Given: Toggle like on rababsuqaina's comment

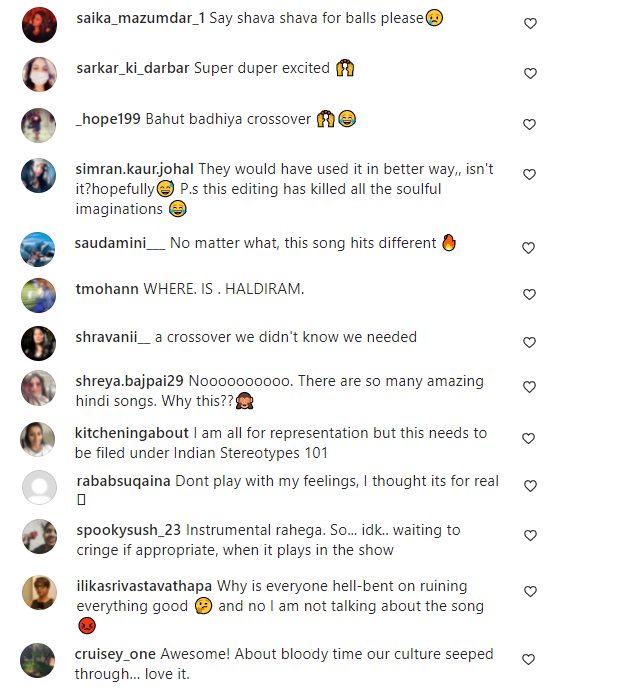Looking at the screenshot, I should click(x=531, y=485).
